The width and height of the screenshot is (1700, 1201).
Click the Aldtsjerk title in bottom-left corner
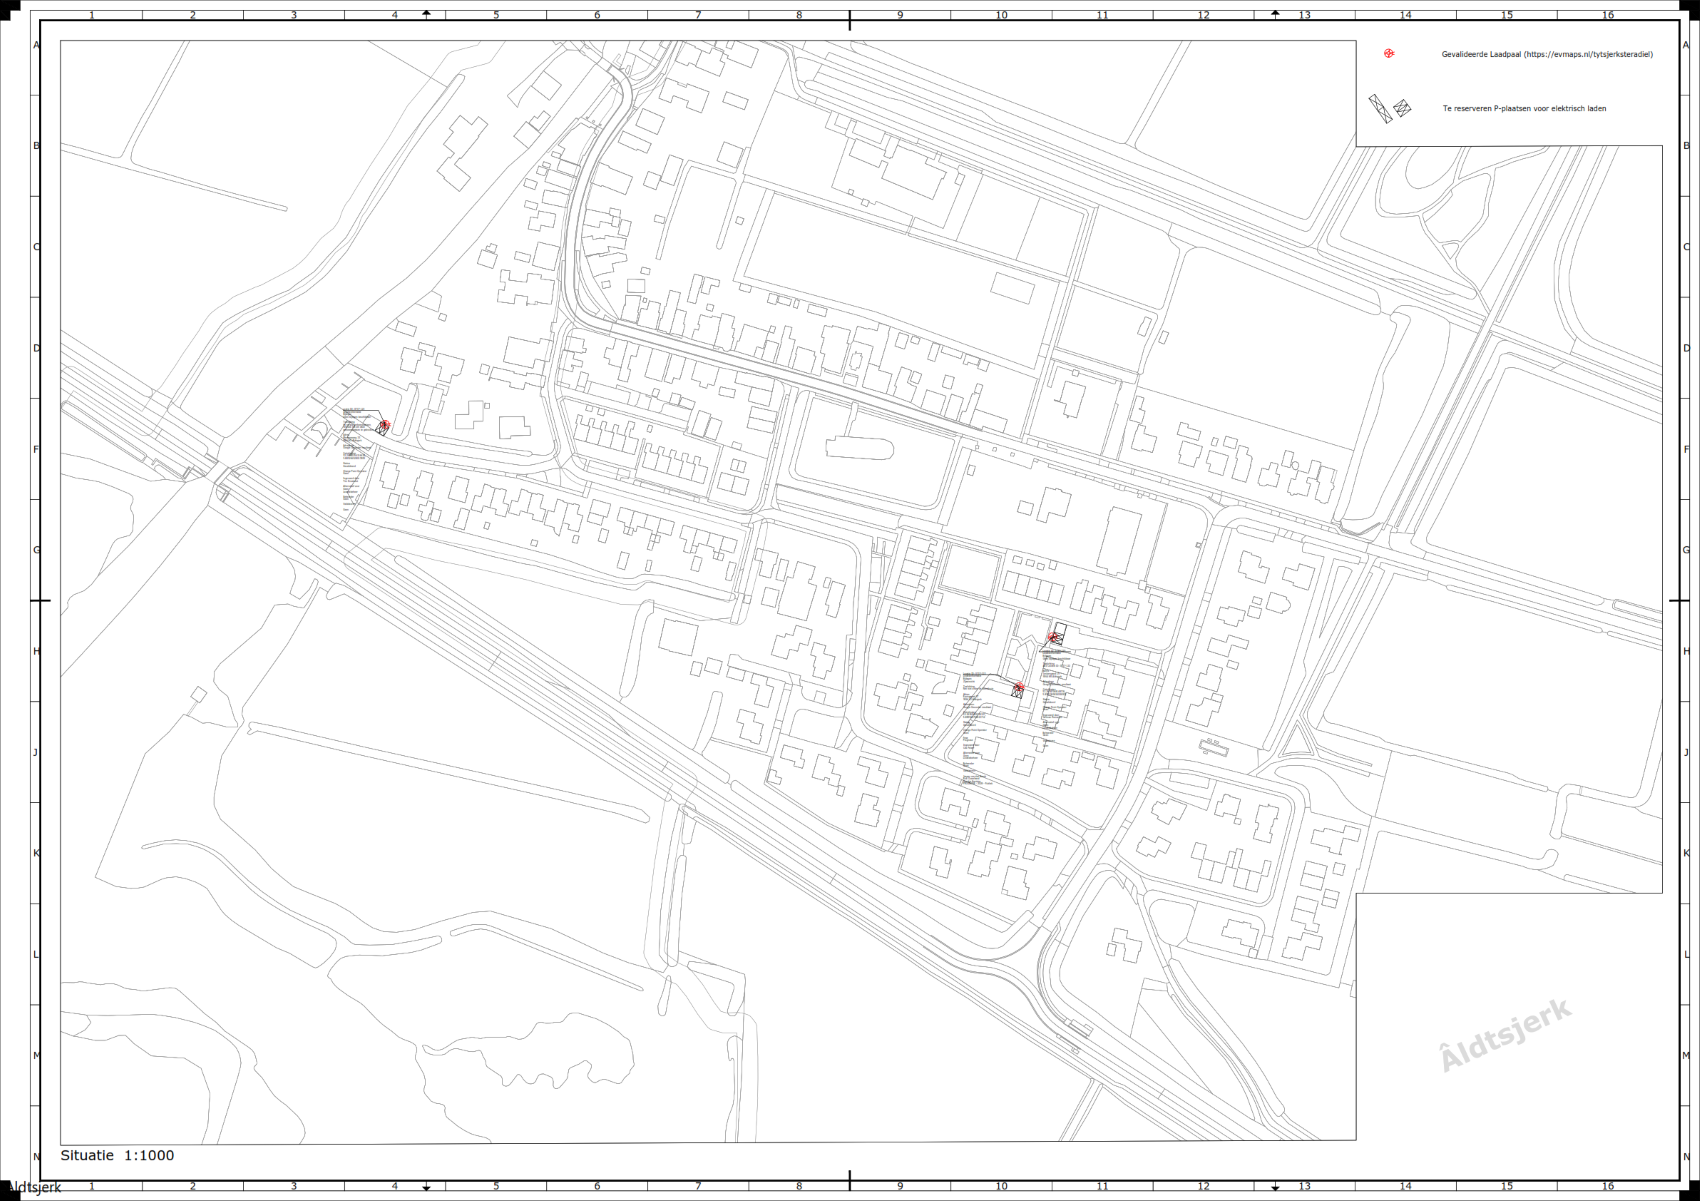34,1188
